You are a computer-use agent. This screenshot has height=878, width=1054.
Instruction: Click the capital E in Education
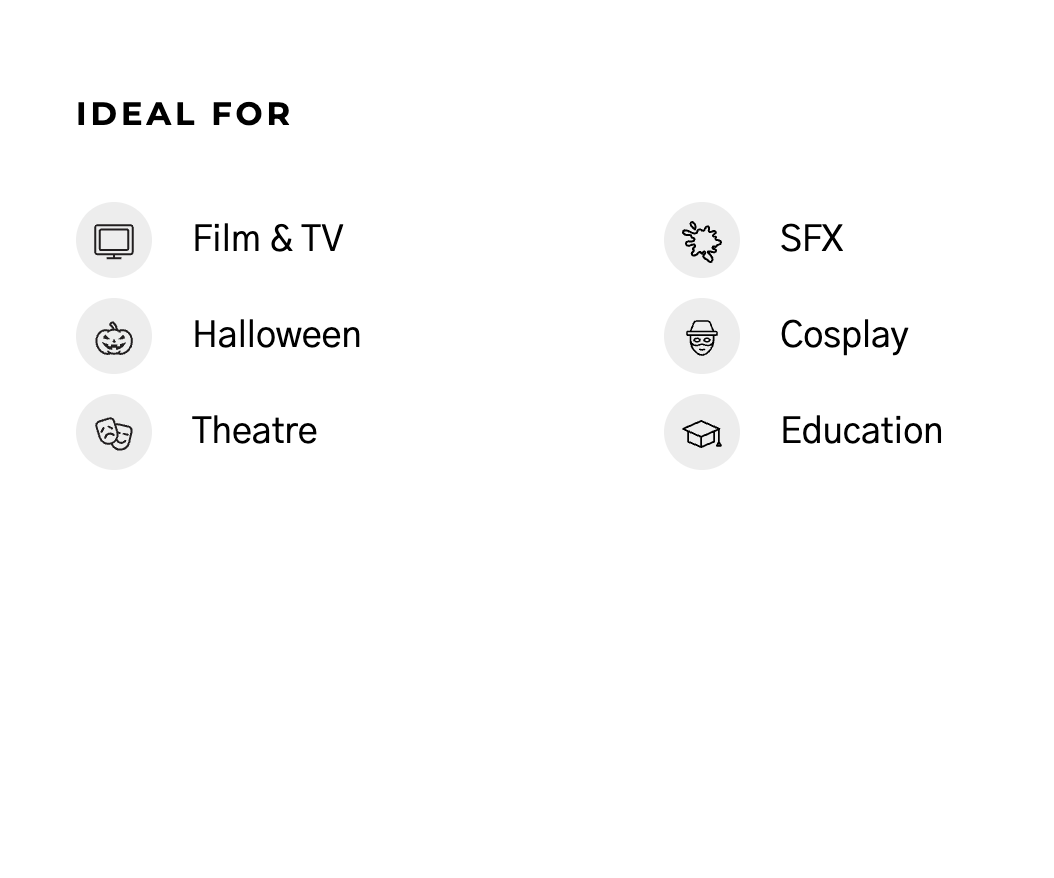[x=791, y=431]
